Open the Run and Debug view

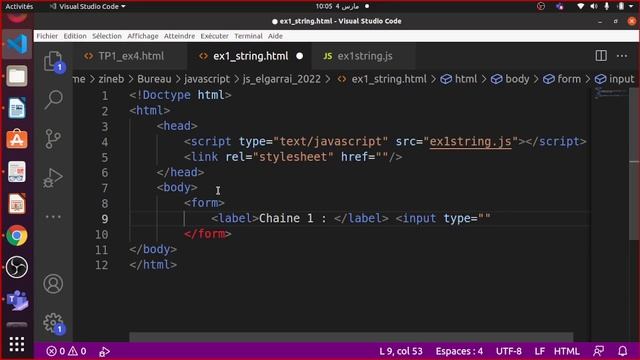click(53, 178)
